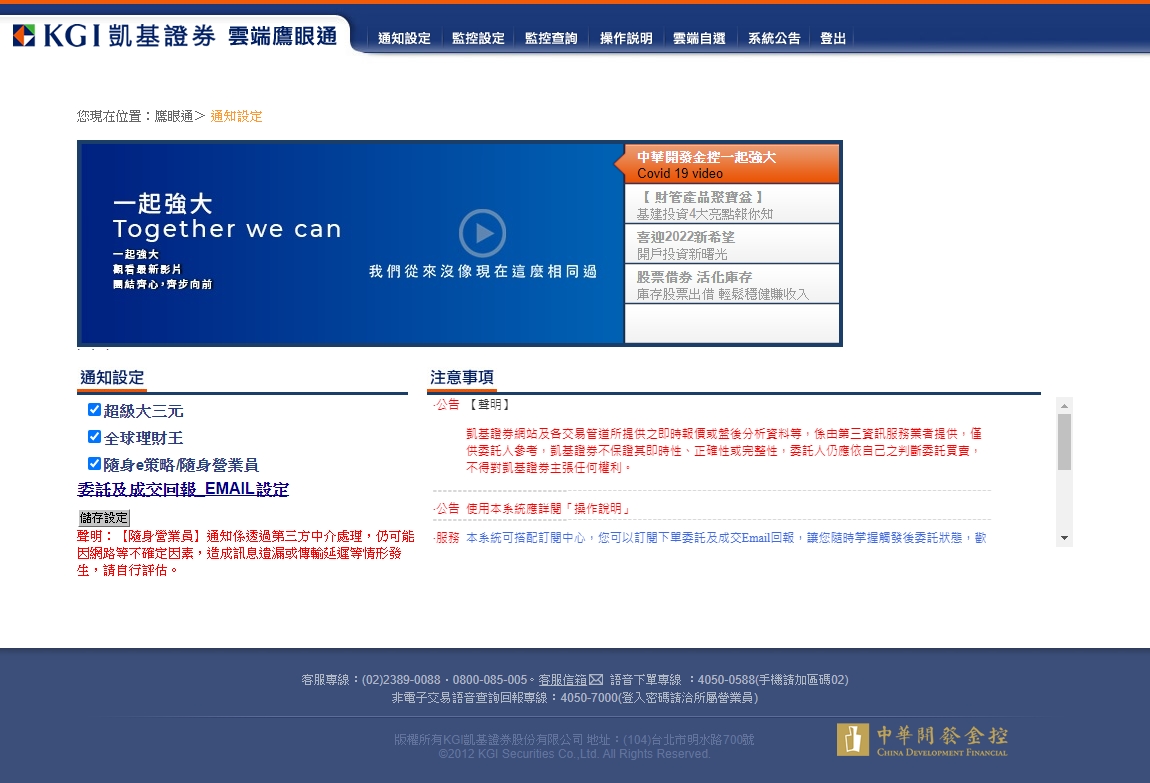The image size is (1150, 783).
Task: Play the 一起強大 banner video
Action: (x=482, y=233)
